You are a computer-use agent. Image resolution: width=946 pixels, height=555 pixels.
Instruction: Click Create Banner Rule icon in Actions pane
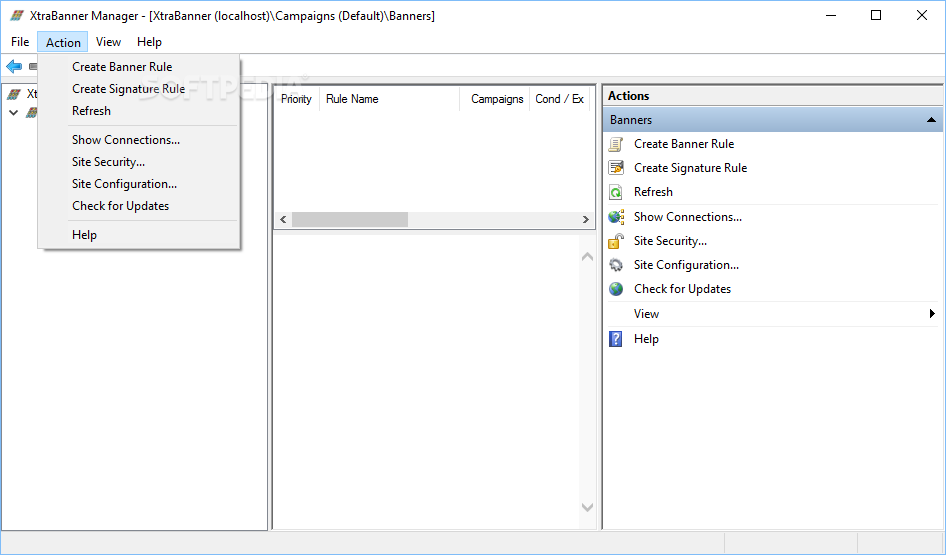coord(615,144)
